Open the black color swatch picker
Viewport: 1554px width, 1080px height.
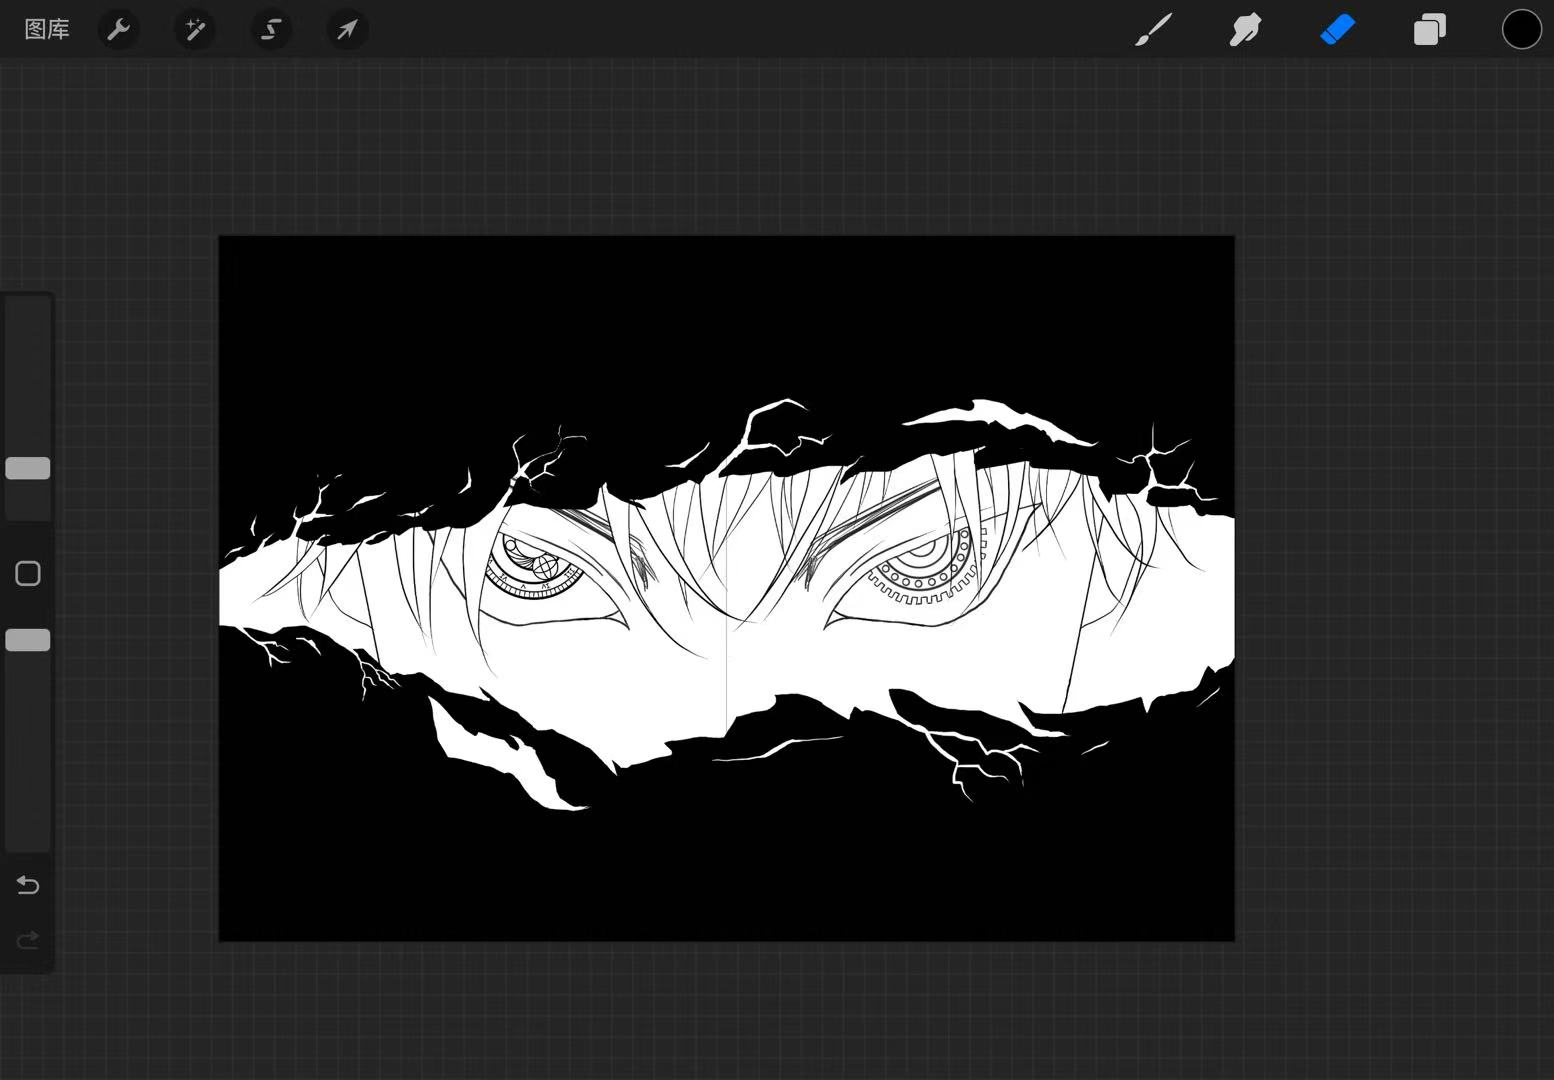click(1521, 30)
